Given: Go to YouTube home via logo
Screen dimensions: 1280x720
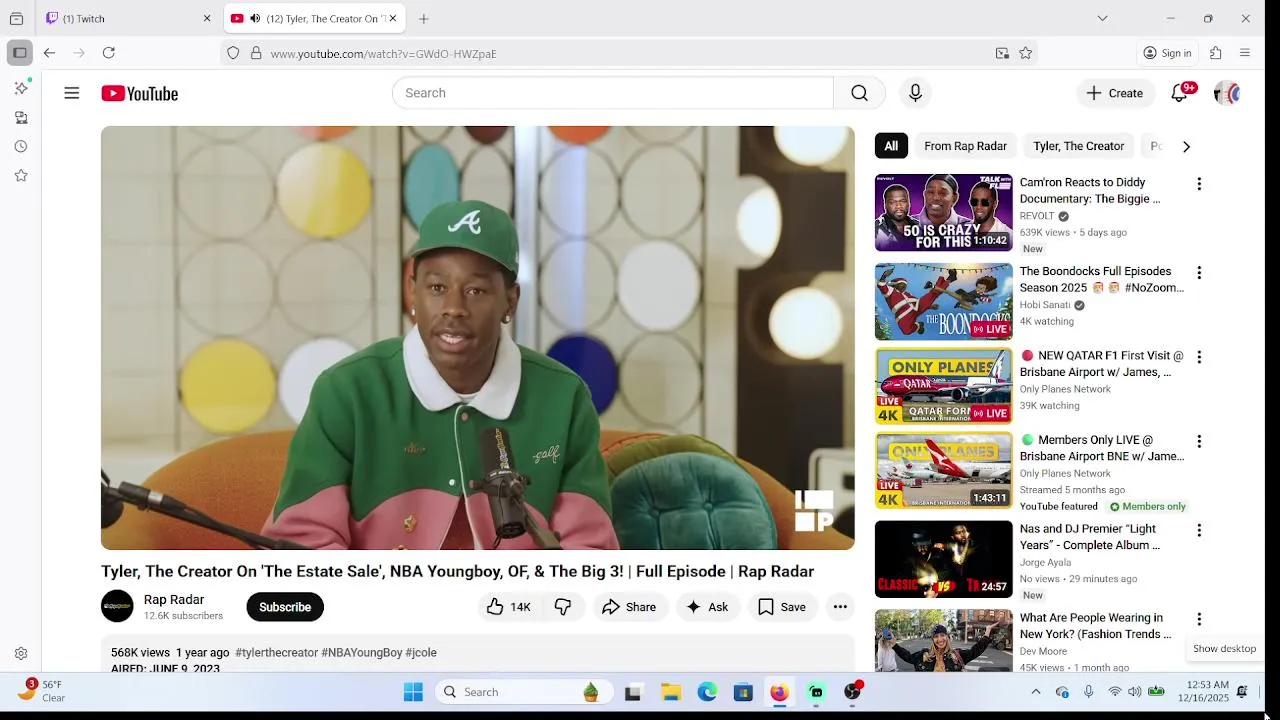Looking at the screenshot, I should (x=139, y=93).
